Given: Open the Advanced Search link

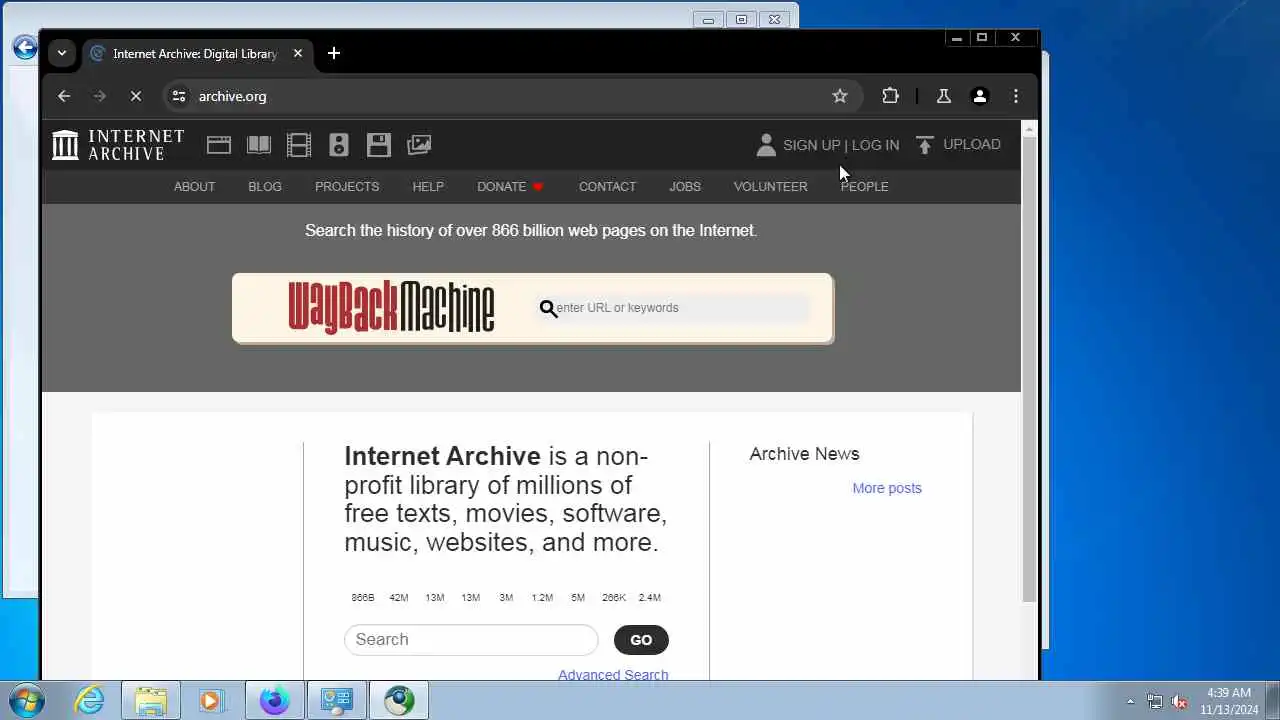Looking at the screenshot, I should pyautogui.click(x=613, y=675).
